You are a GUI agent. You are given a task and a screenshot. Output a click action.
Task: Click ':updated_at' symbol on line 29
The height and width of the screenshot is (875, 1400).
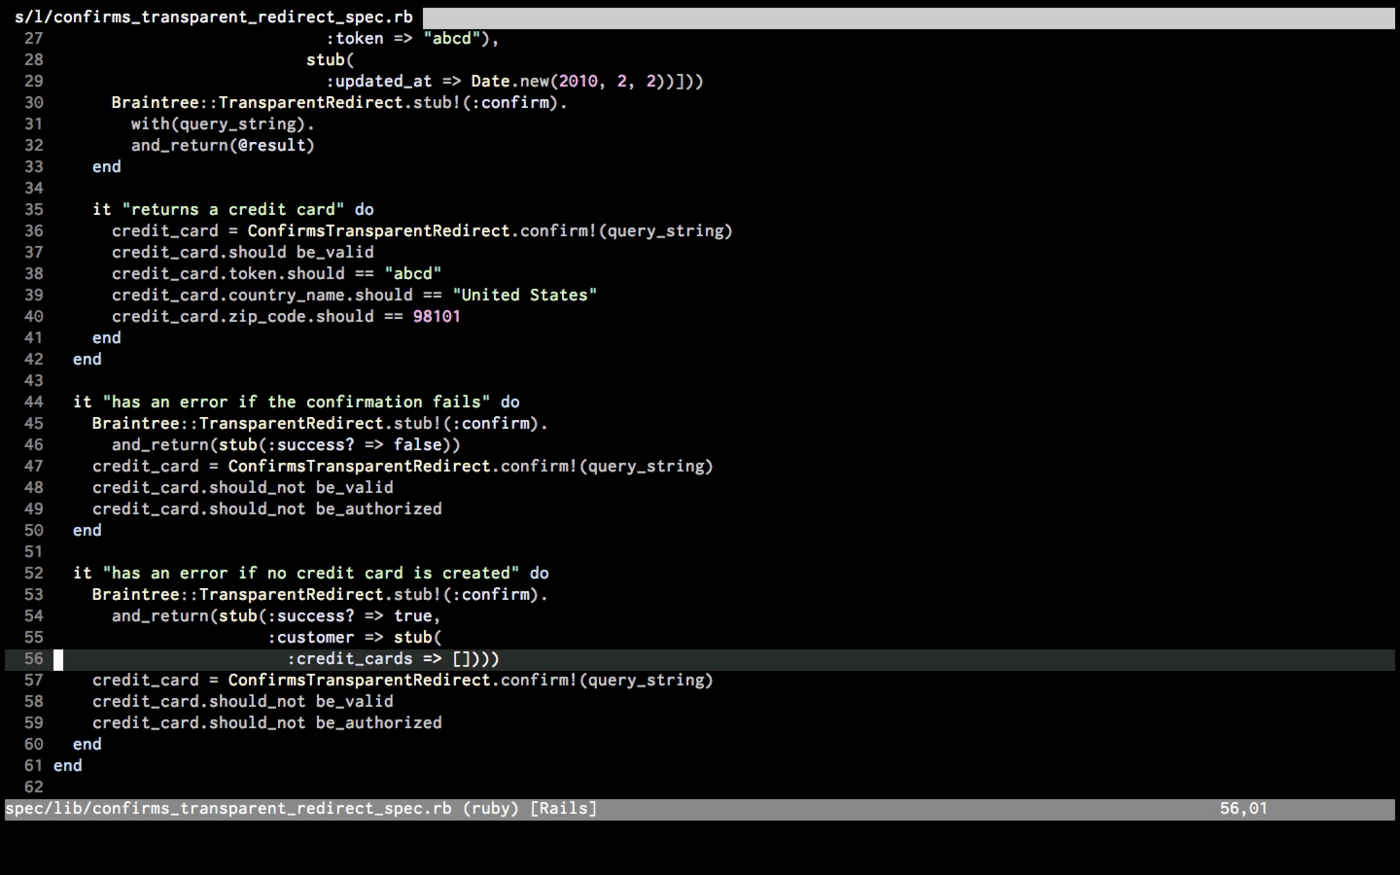tap(379, 81)
